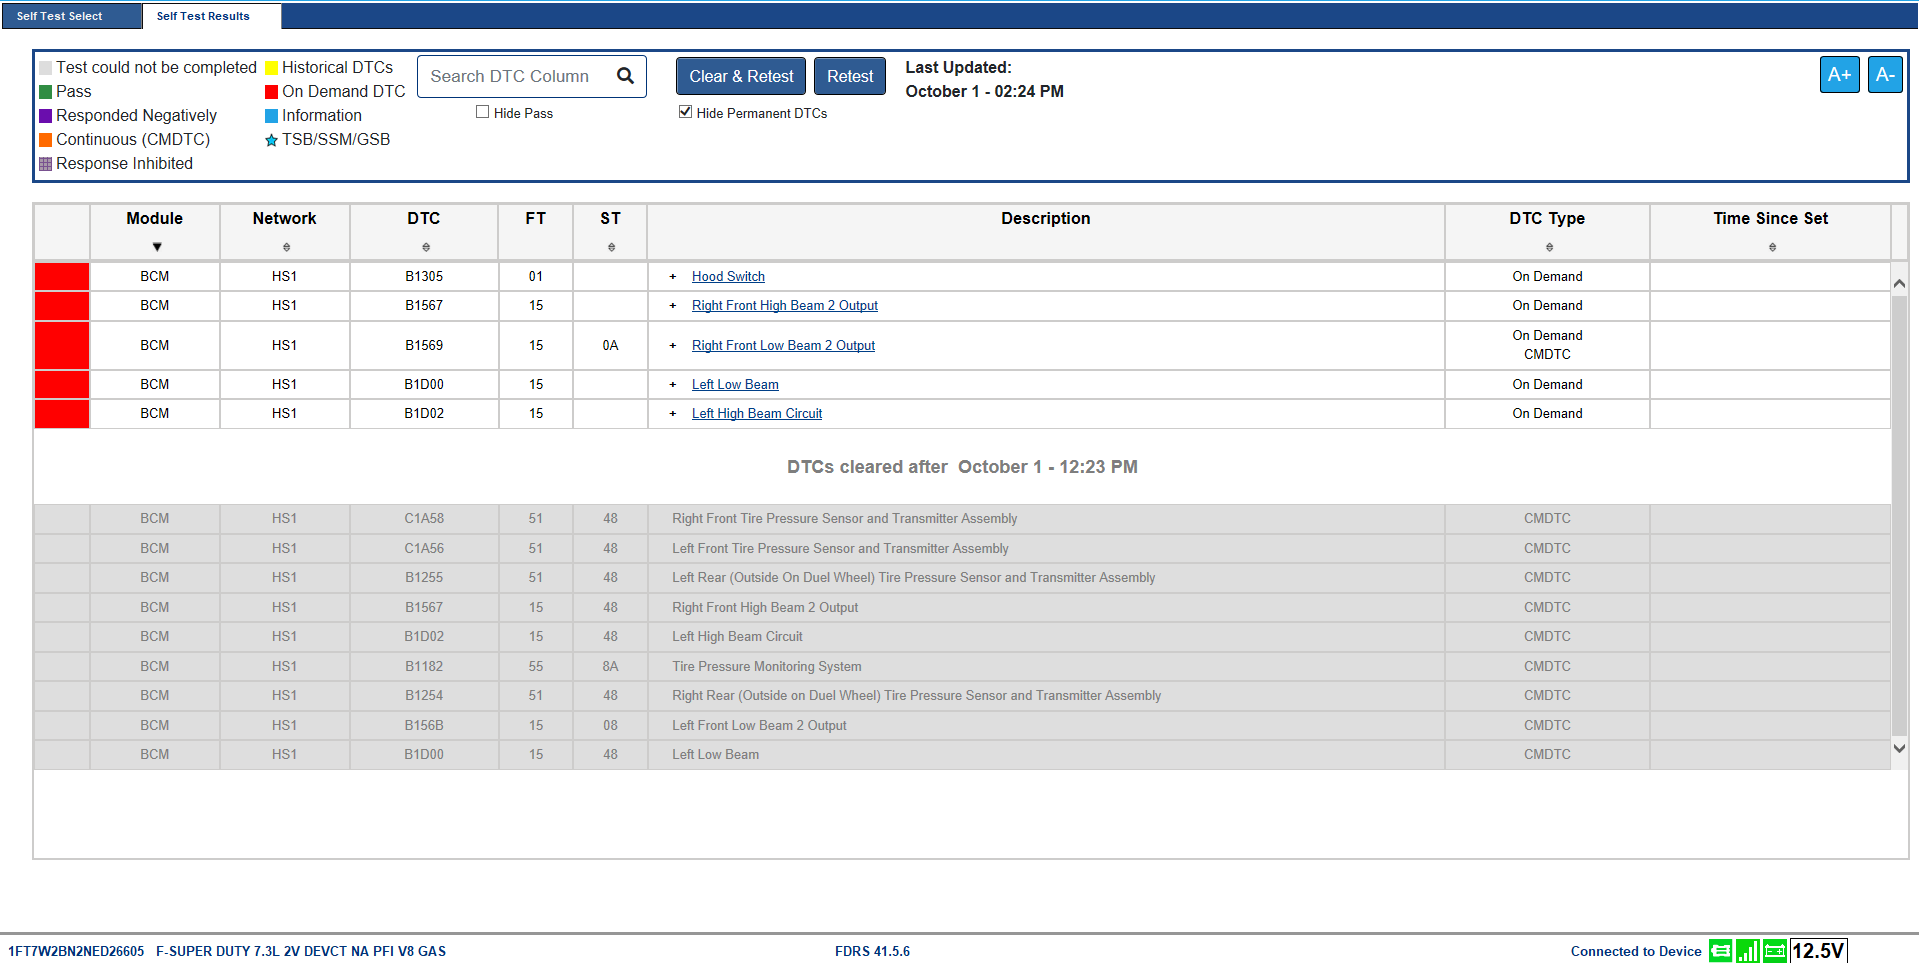The height and width of the screenshot is (963, 1919).
Task: Click the battery voltage 12.5V indicator
Action: (1817, 950)
